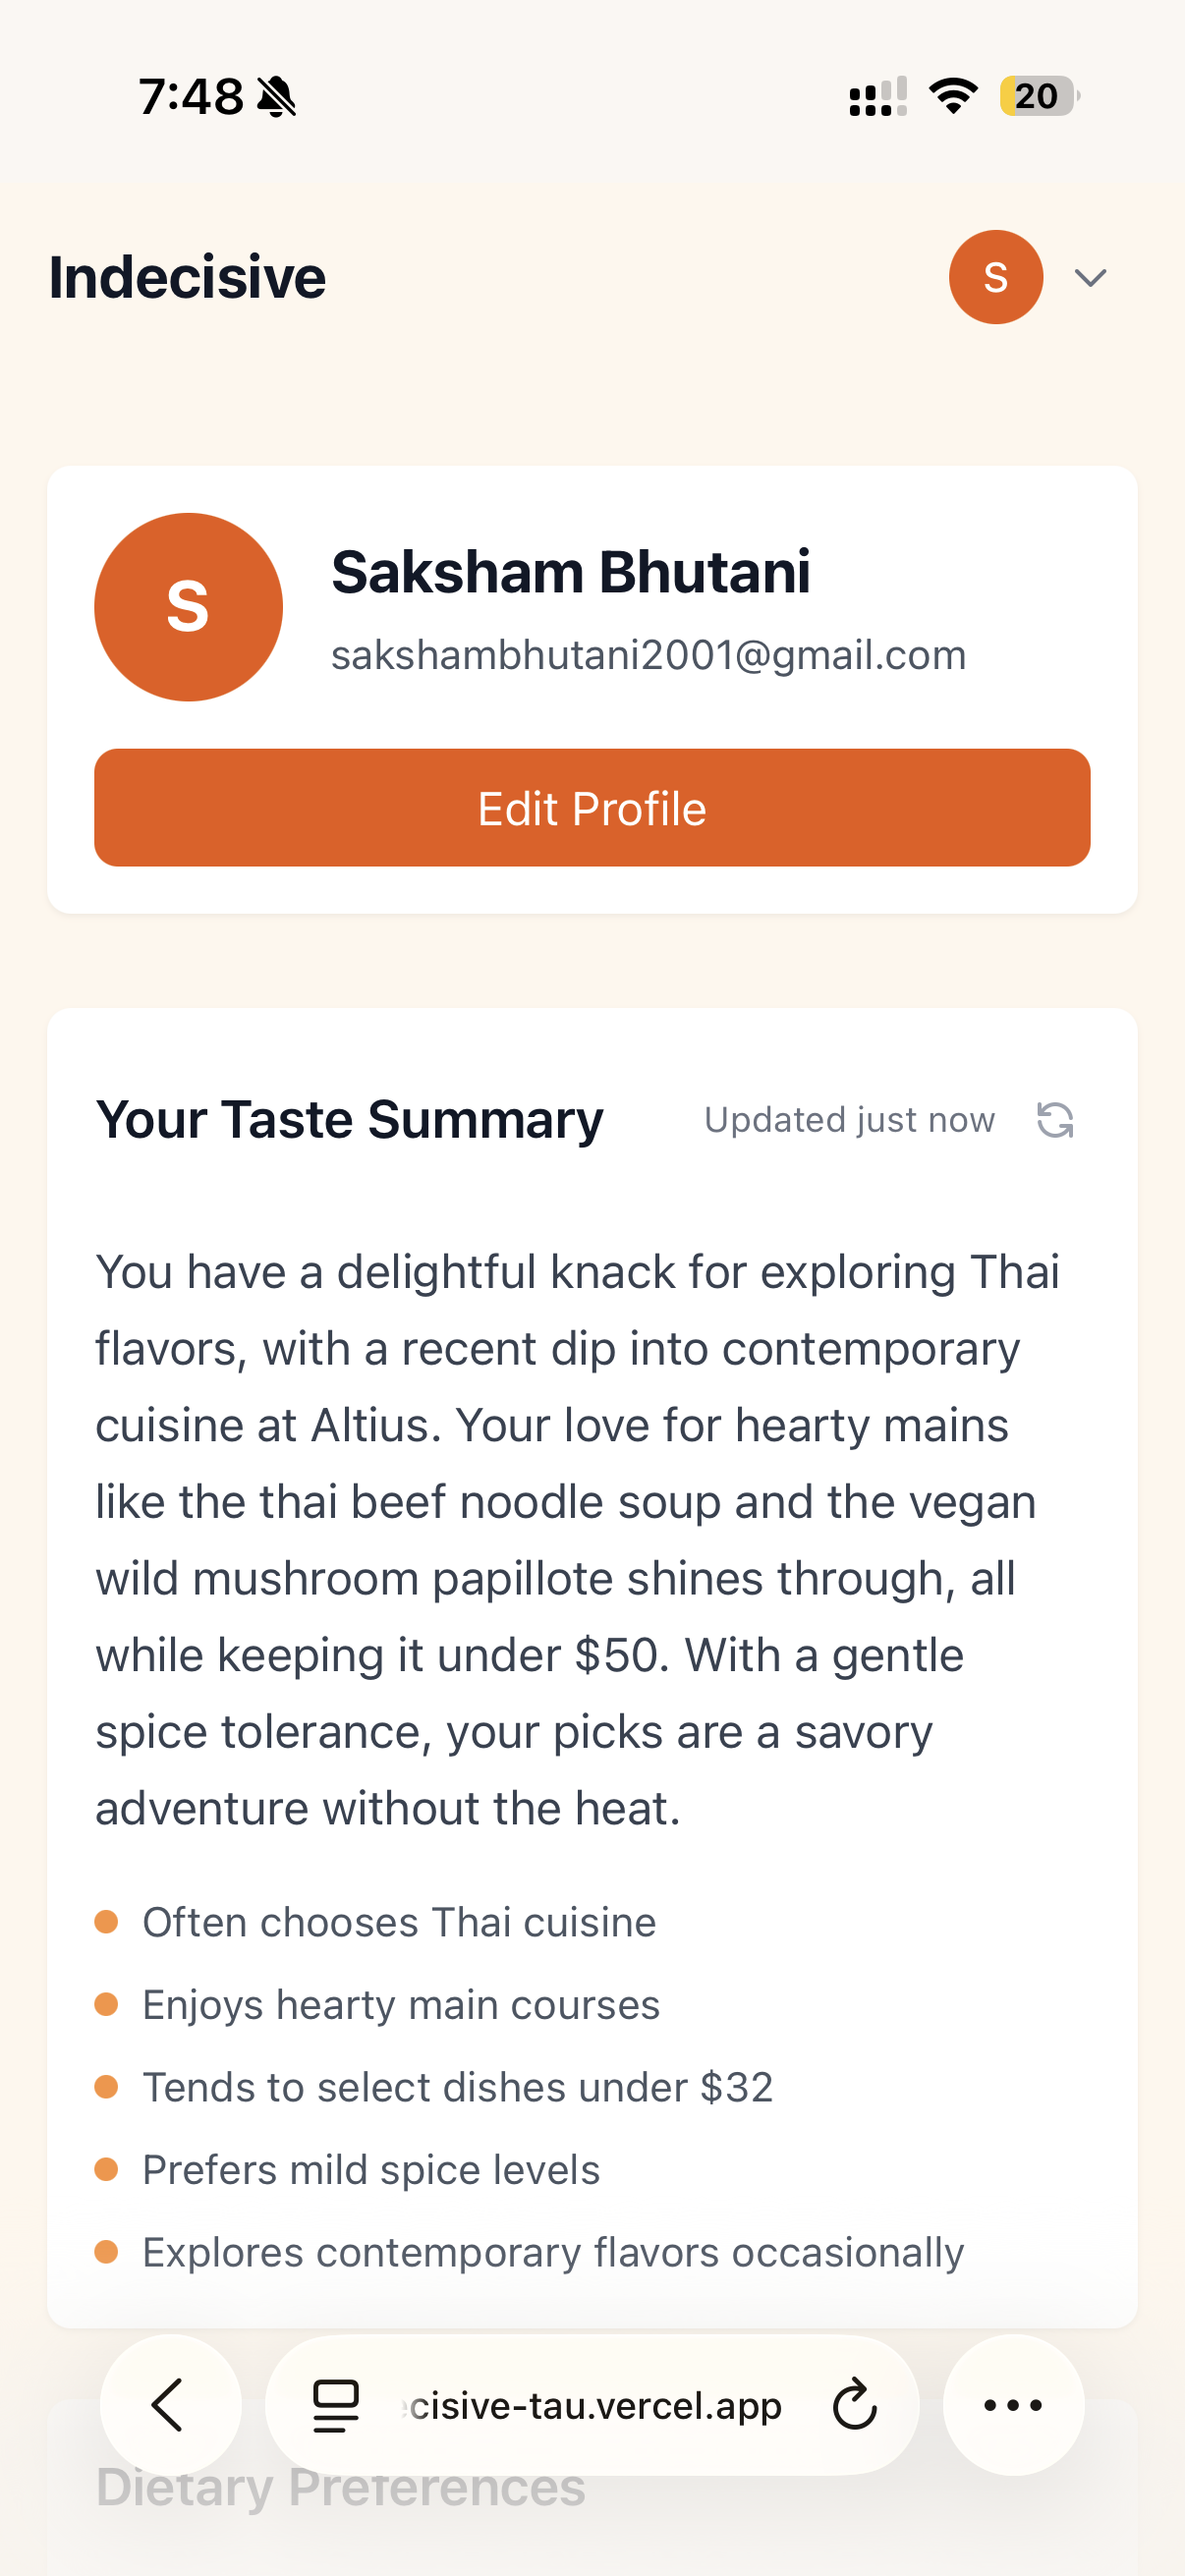Viewport: 1185px width, 2576px height.
Task: Click the Indecisive app title
Action: point(187,277)
